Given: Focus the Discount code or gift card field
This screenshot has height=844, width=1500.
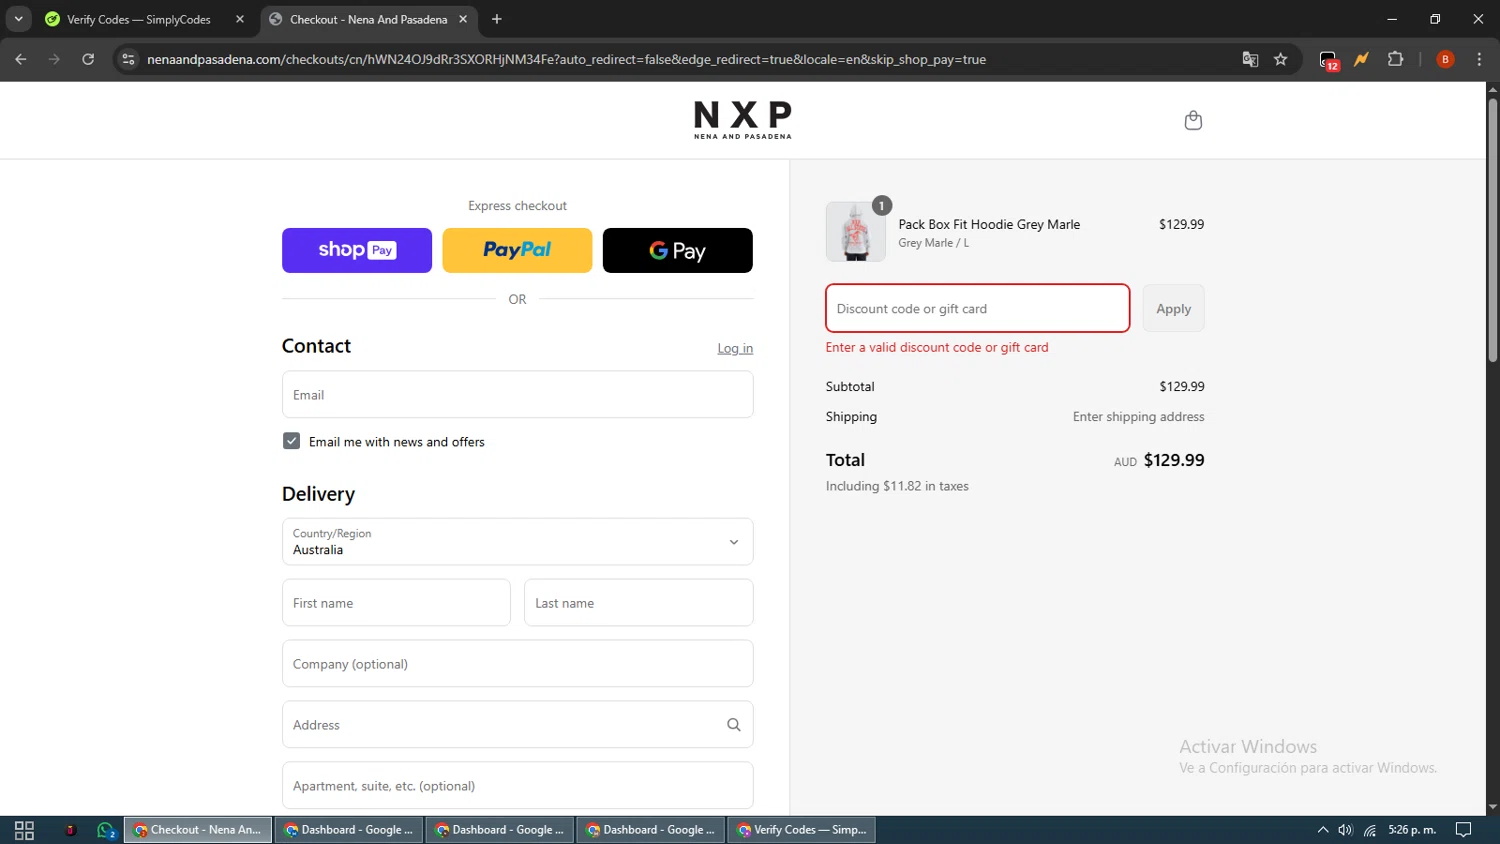Looking at the screenshot, I should pyautogui.click(x=977, y=308).
